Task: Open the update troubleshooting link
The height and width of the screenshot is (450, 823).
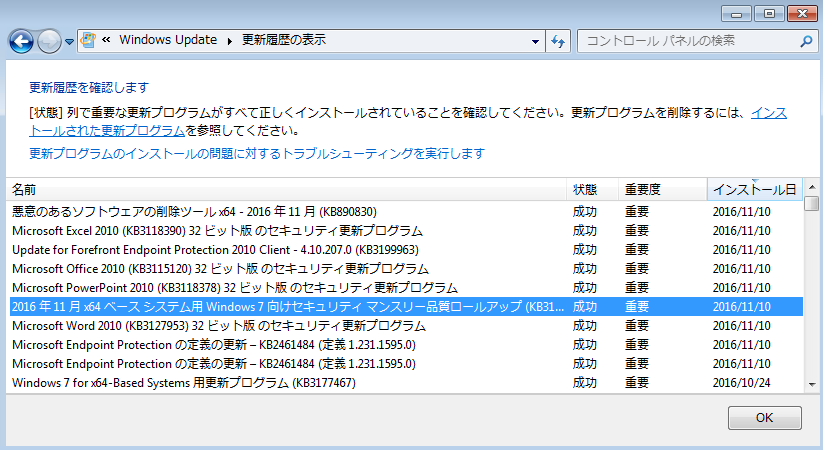Action: pos(257,153)
